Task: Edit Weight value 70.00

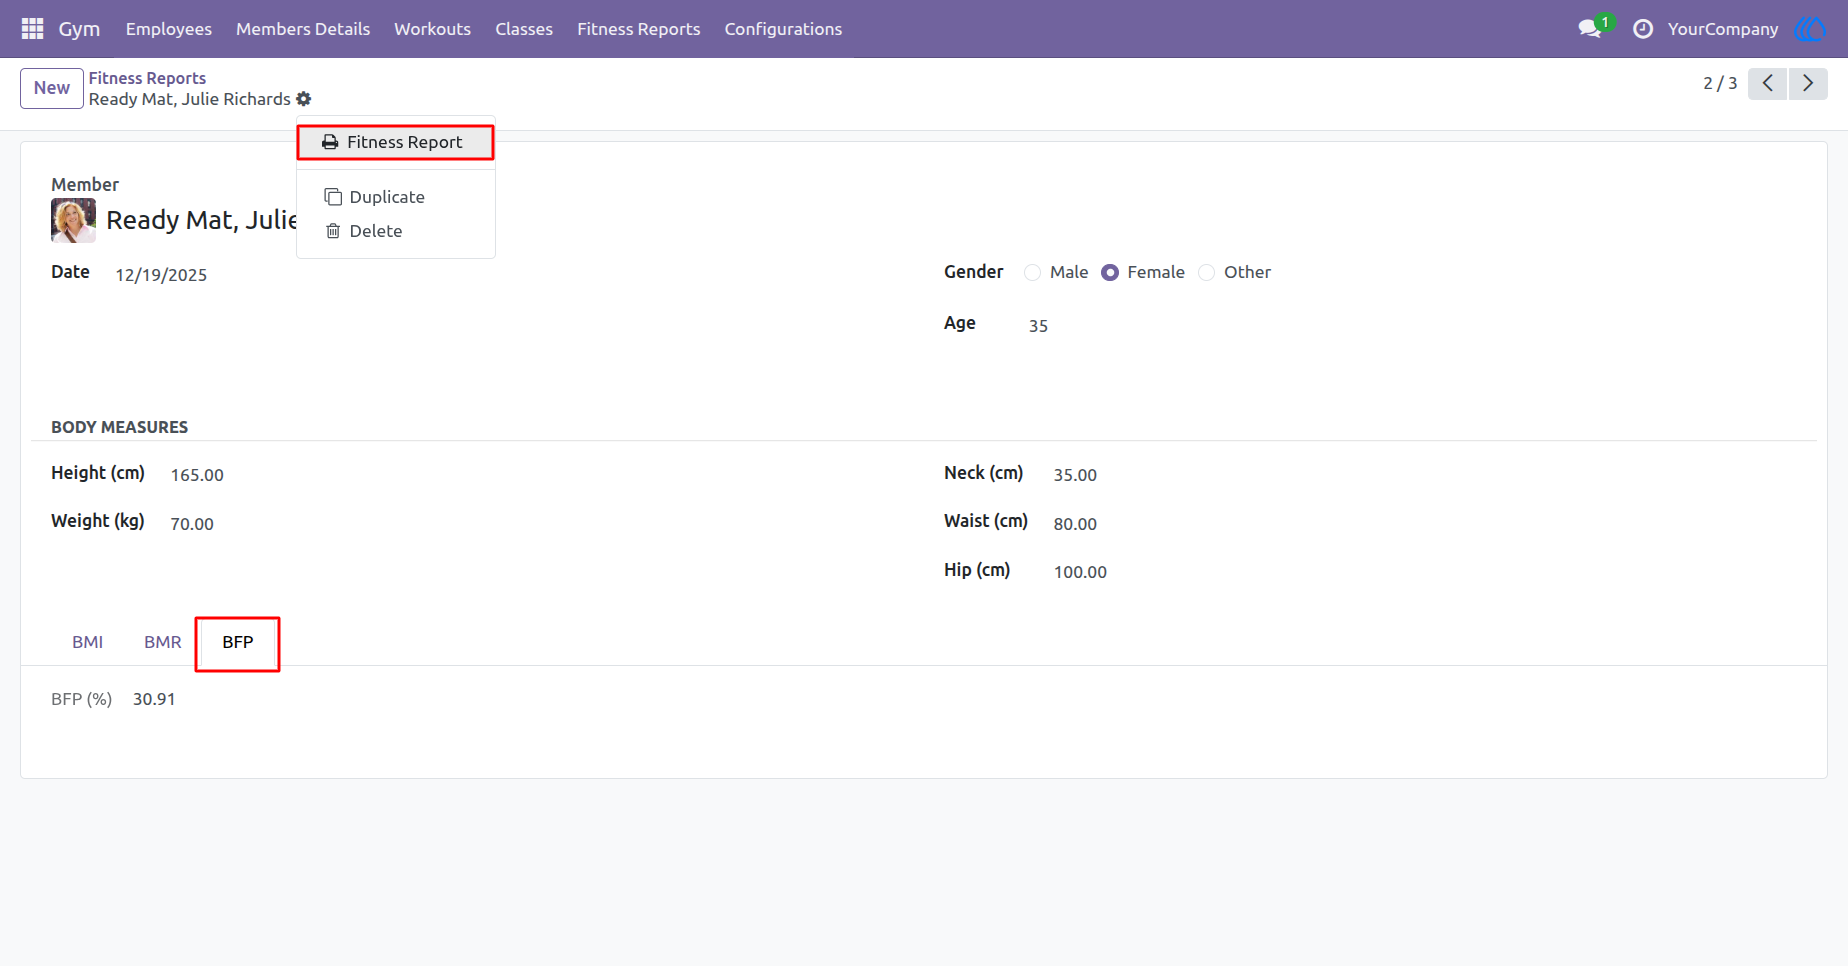Action: coord(192,524)
